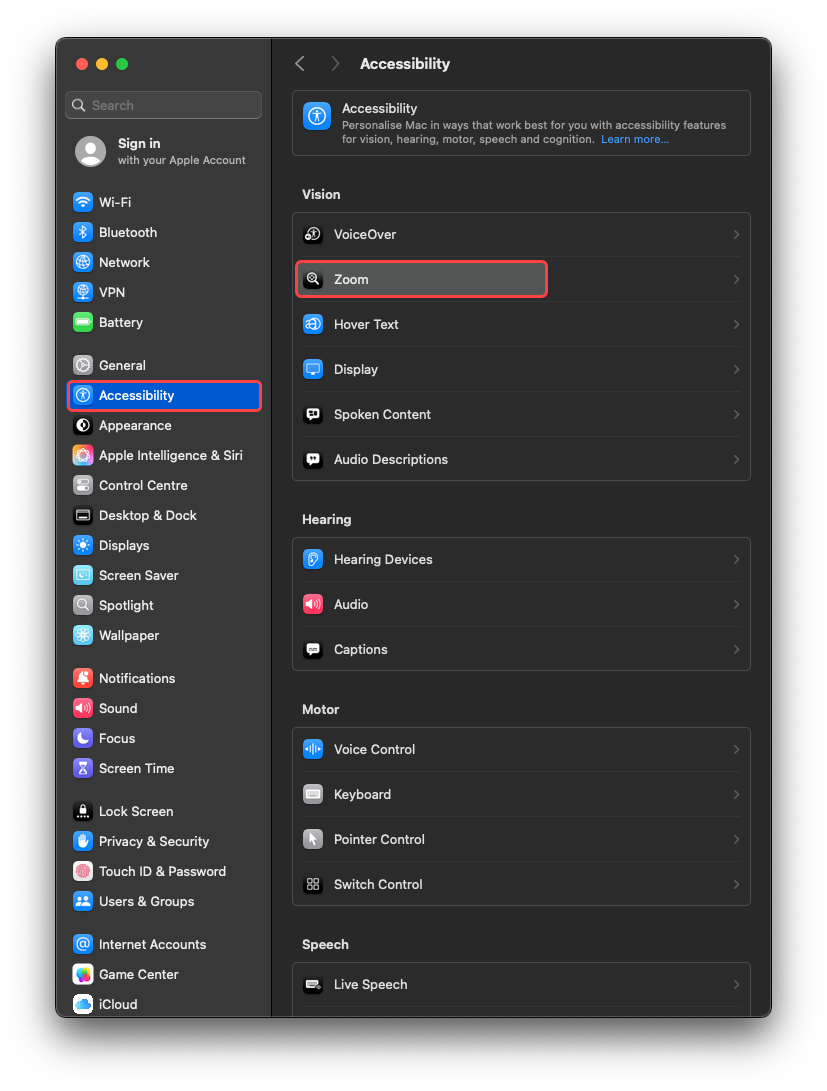Click the account avatar picture
The image size is (827, 1091).
tap(90, 151)
